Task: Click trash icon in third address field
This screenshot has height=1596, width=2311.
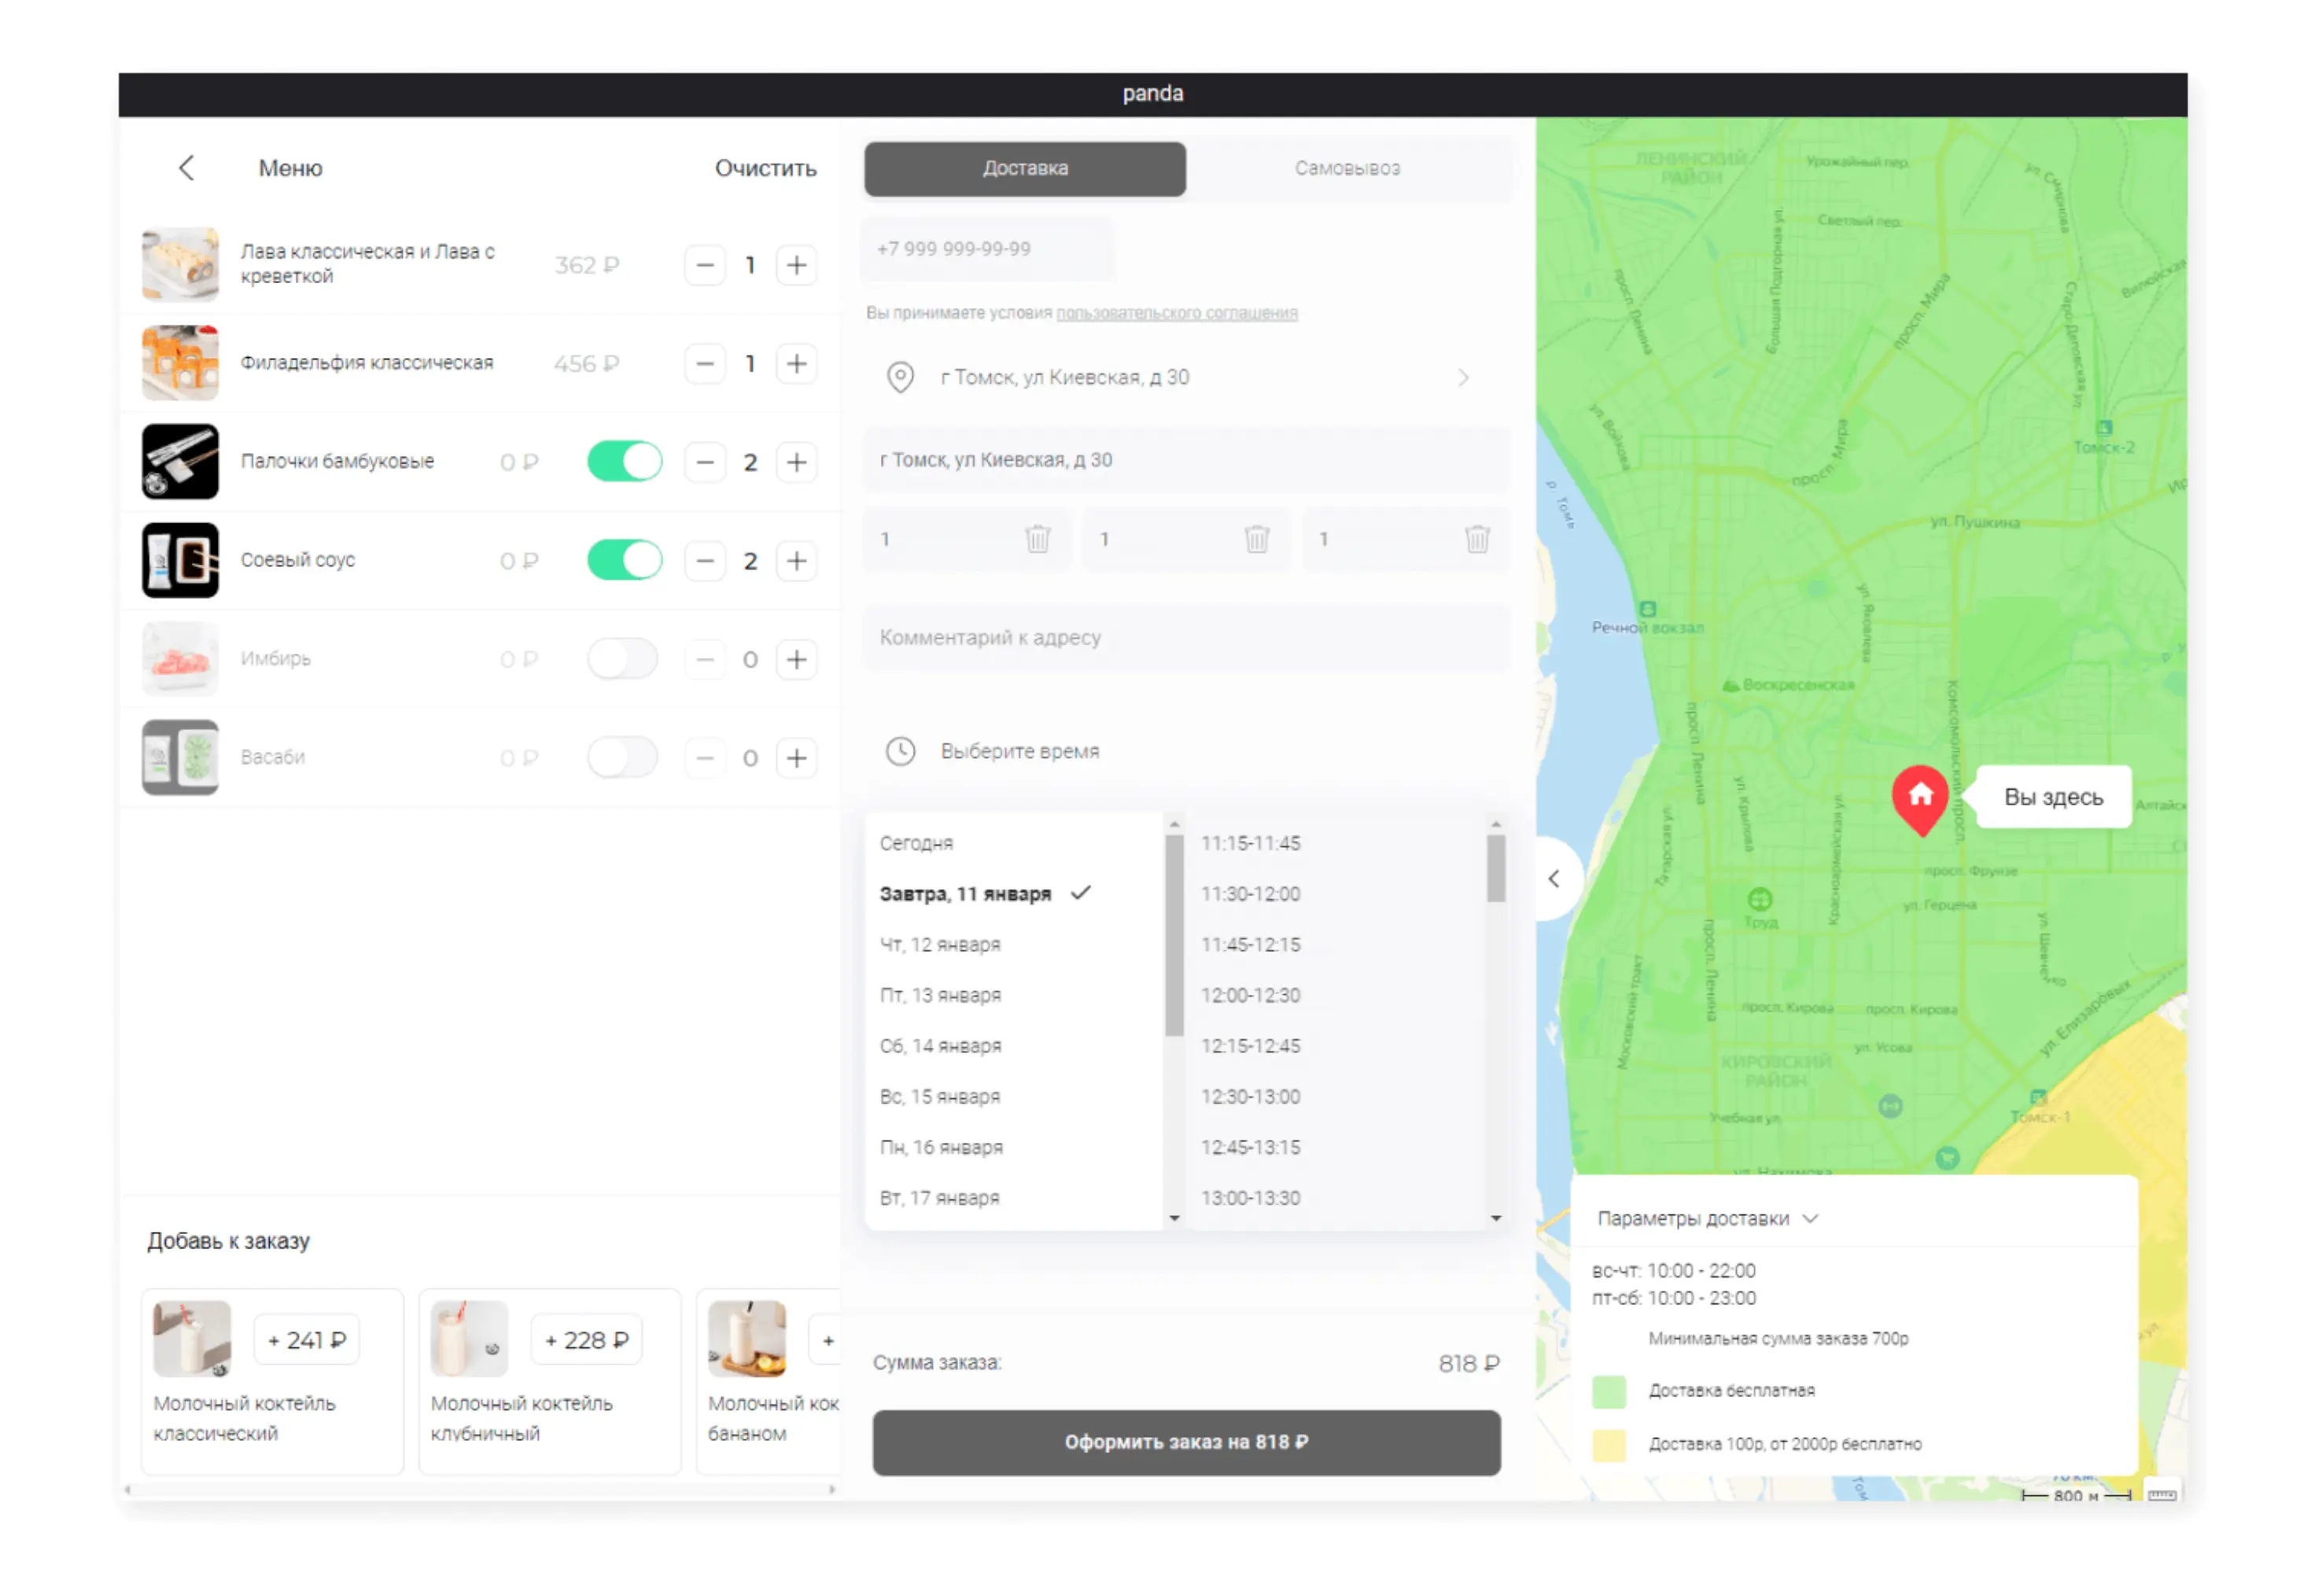Action: tap(1478, 540)
